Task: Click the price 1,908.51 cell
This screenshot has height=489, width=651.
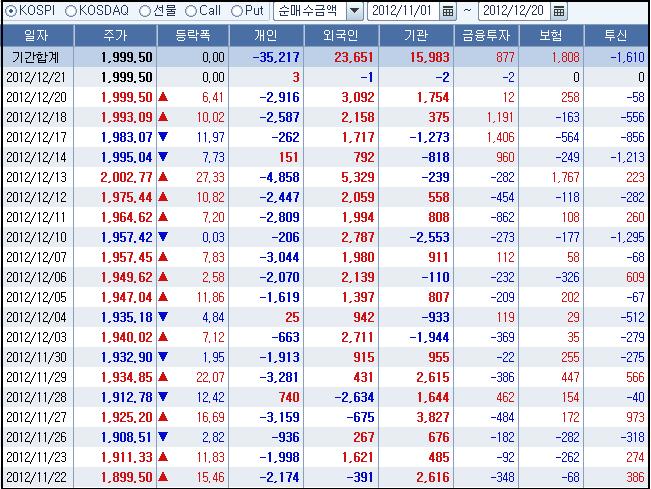Action: tap(127, 437)
